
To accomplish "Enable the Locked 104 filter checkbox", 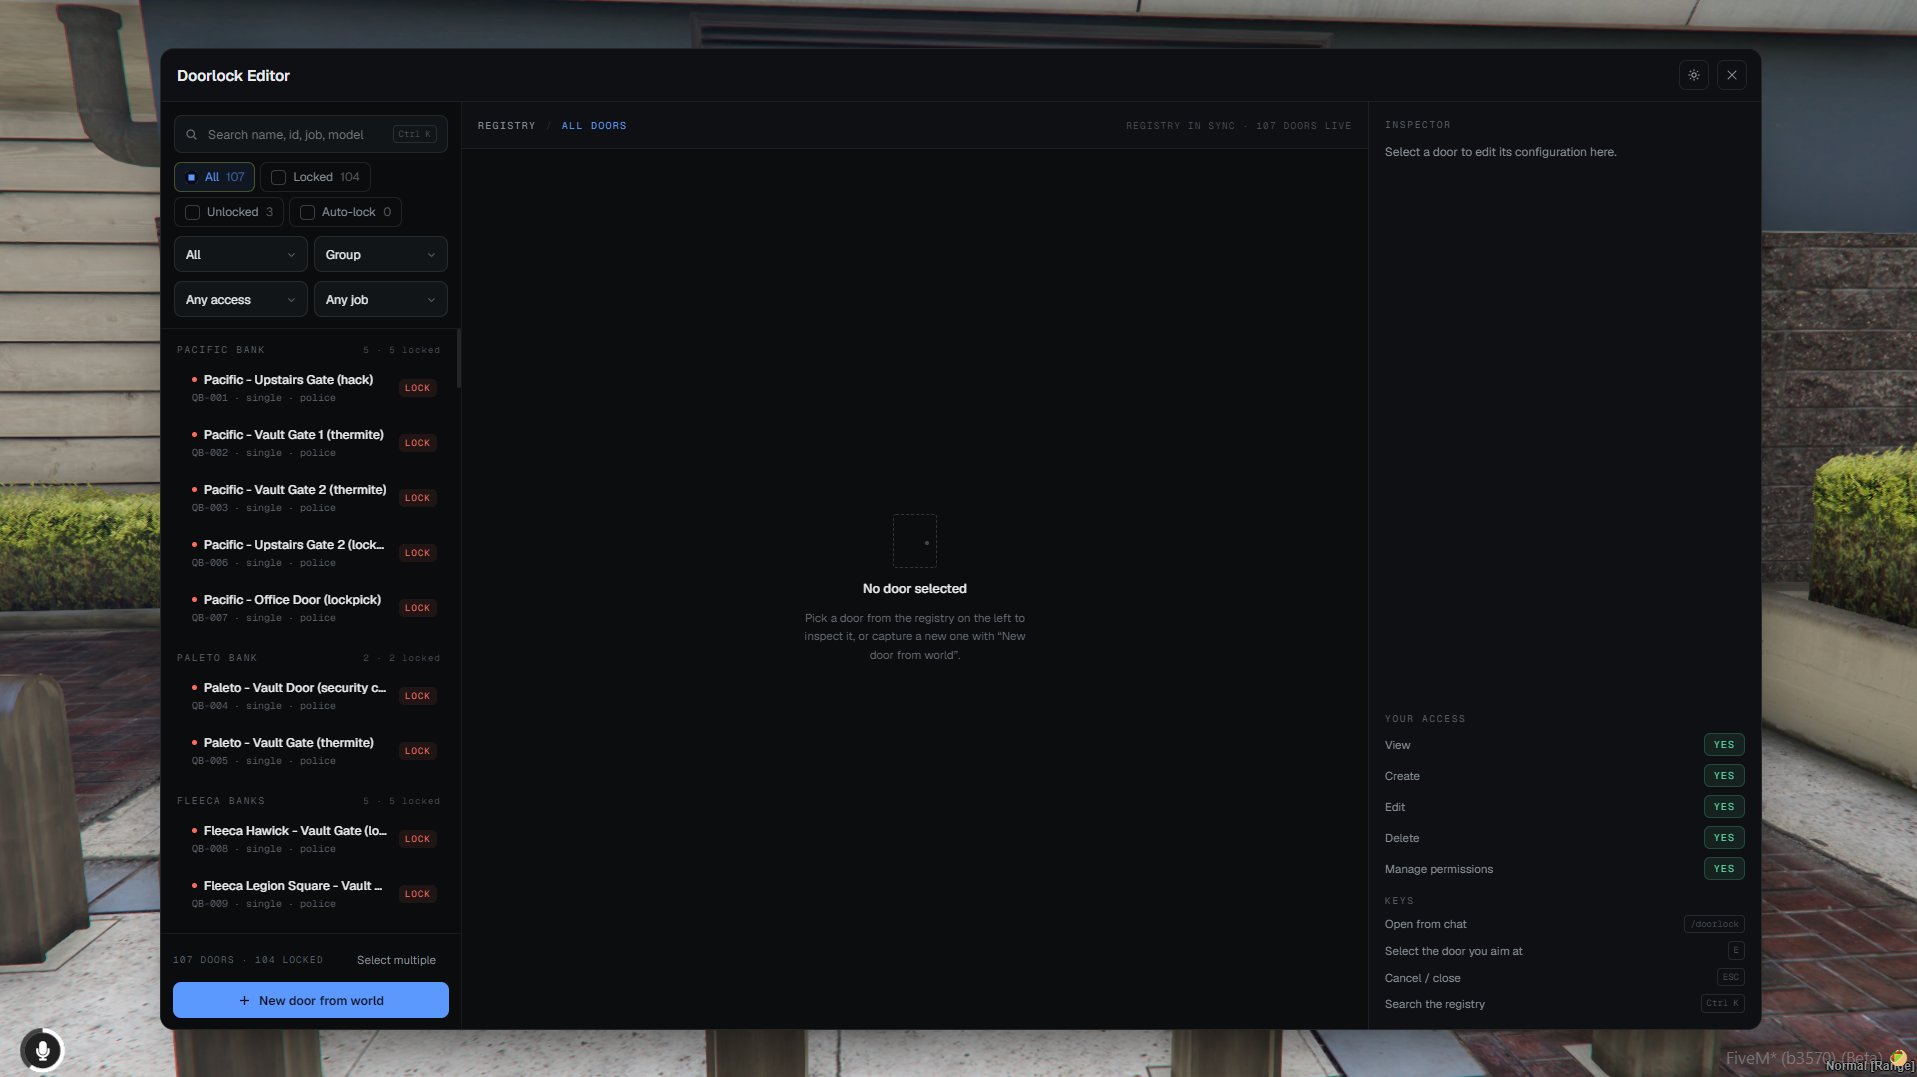I will click(279, 177).
